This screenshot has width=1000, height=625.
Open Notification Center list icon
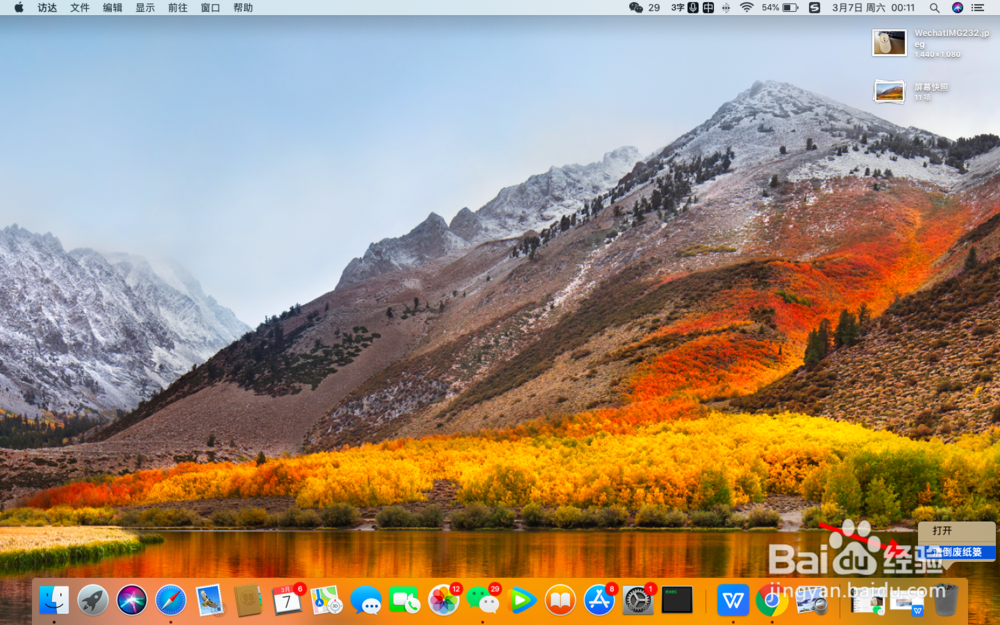click(x=978, y=8)
